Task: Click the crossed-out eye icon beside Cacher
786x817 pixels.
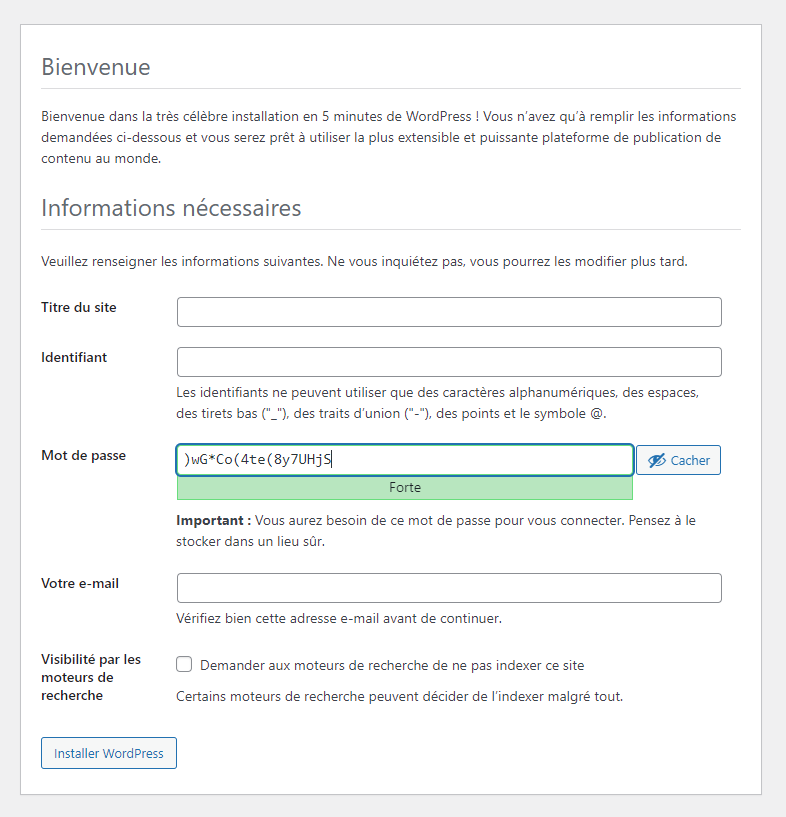Action: [657, 460]
